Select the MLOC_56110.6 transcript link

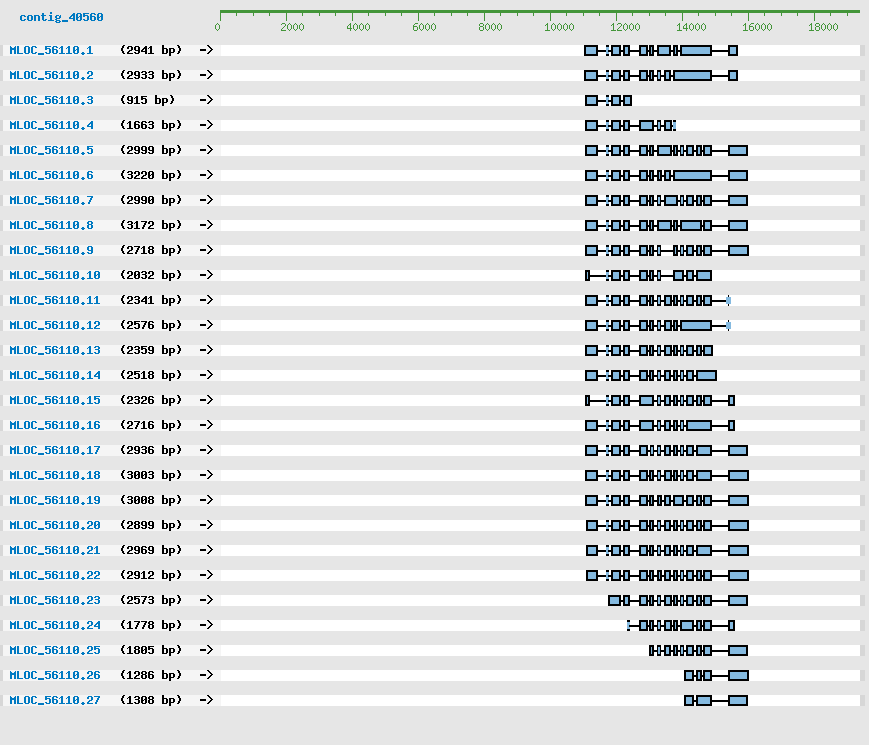pyautogui.click(x=51, y=175)
